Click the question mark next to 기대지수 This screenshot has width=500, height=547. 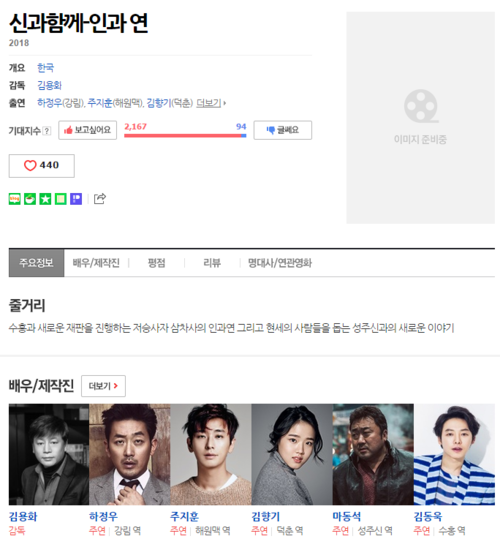[x=47, y=131]
